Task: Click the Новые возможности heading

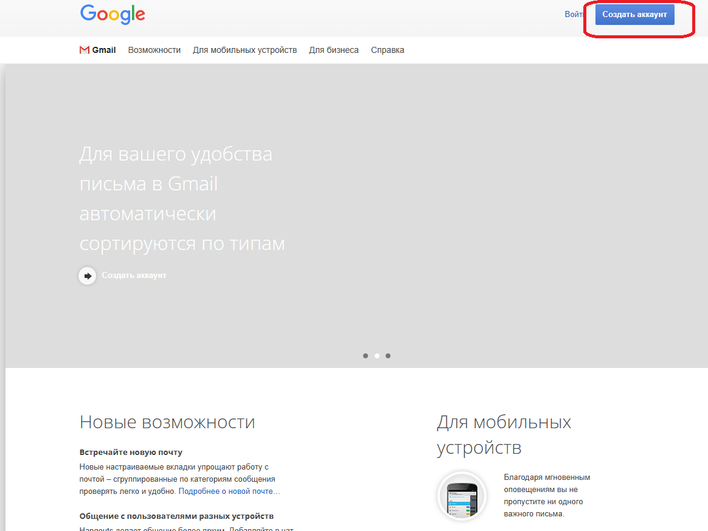Action: click(167, 422)
